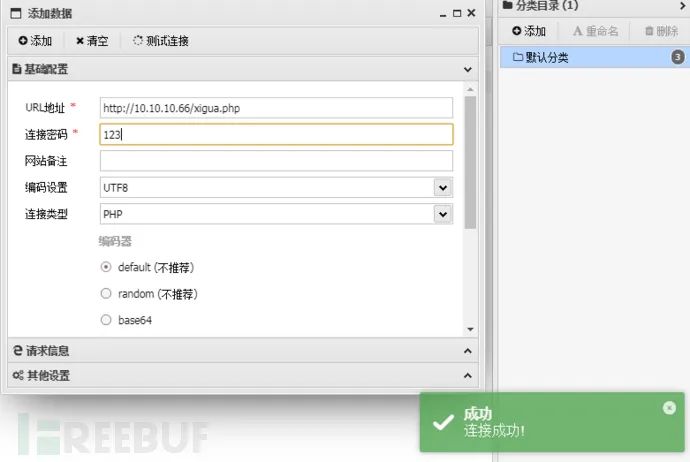Select the default (不推荐) encoder radio
Image resolution: width=690 pixels, height=462 pixels.
(106, 267)
